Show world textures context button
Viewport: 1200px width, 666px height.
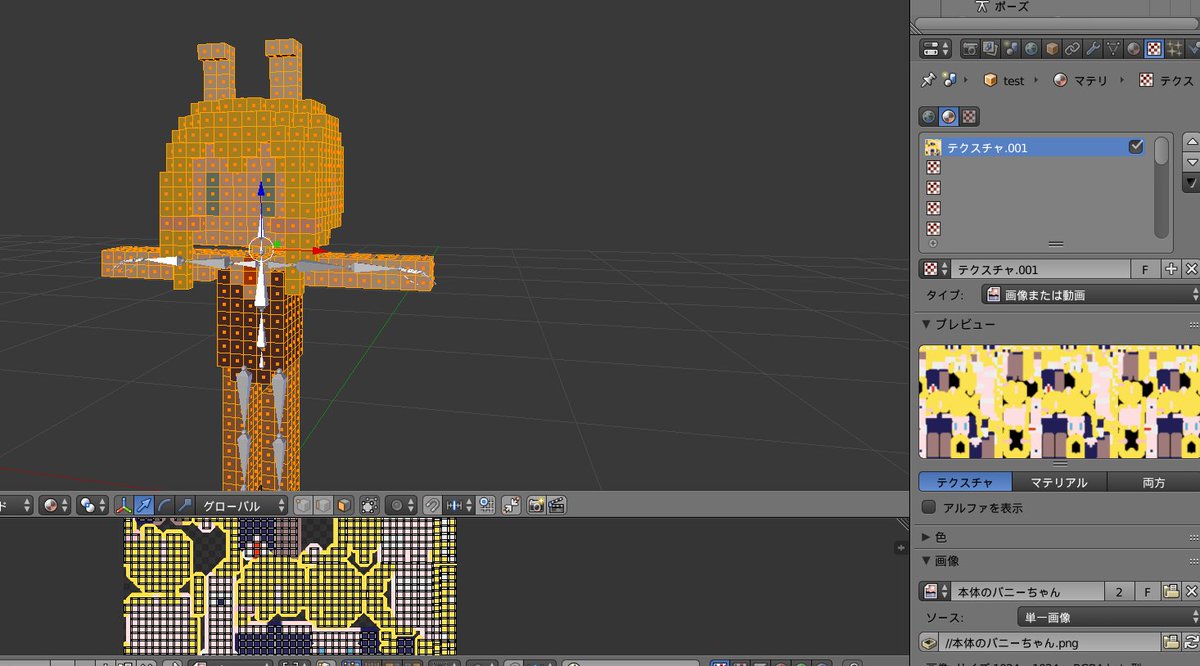point(928,116)
